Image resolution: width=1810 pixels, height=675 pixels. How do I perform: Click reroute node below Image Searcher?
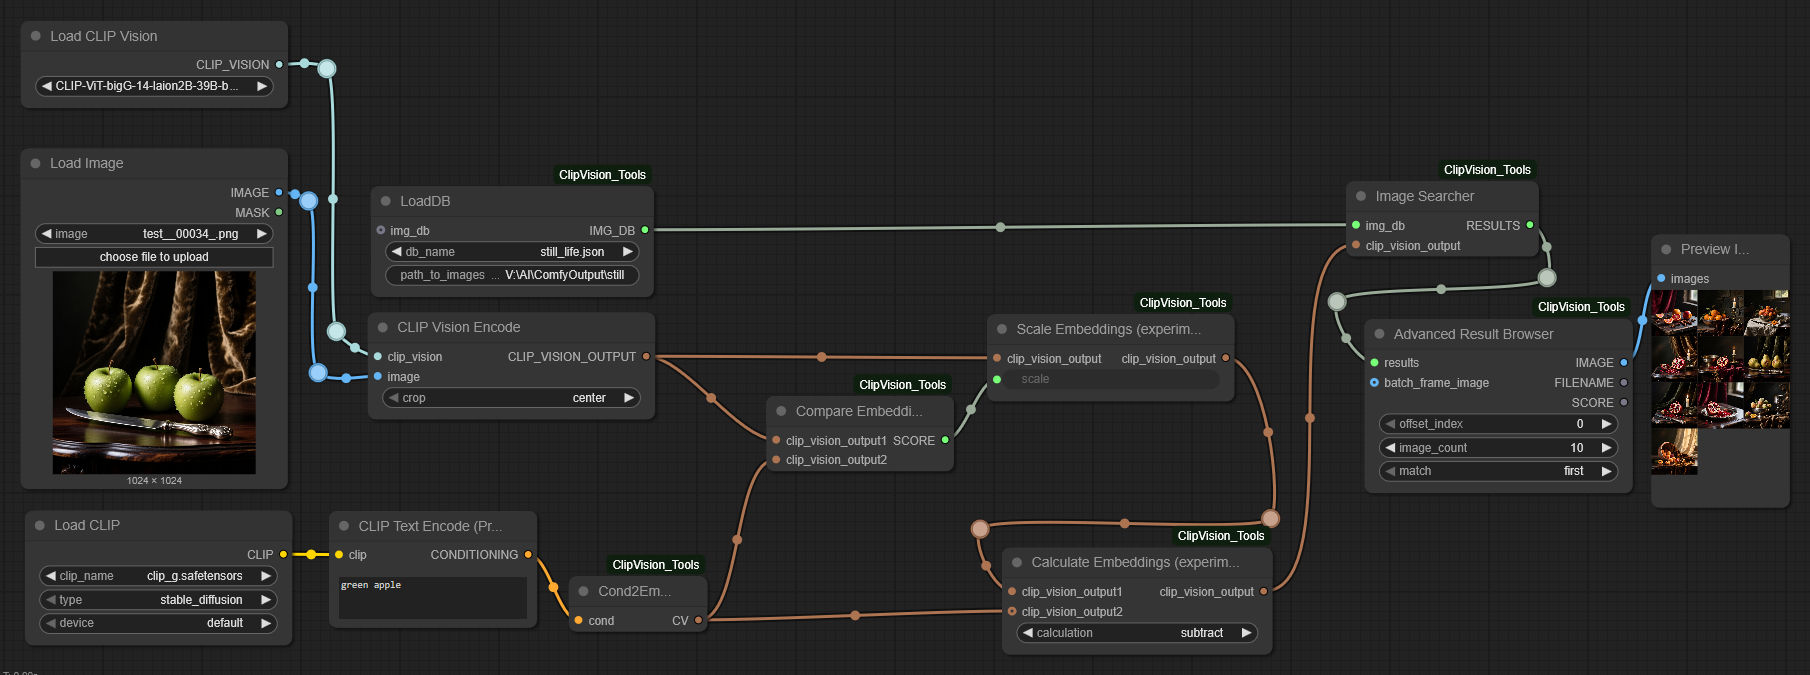tap(1547, 277)
